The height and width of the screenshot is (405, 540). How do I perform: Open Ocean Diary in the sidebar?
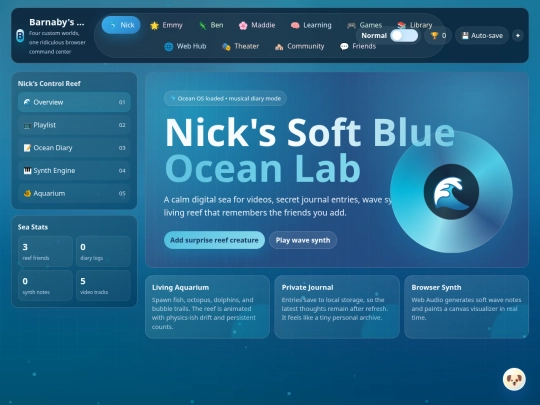[74, 148]
